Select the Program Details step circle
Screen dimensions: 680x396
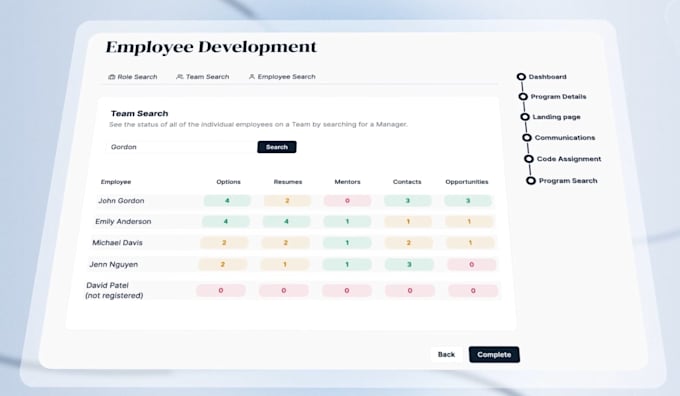523,96
